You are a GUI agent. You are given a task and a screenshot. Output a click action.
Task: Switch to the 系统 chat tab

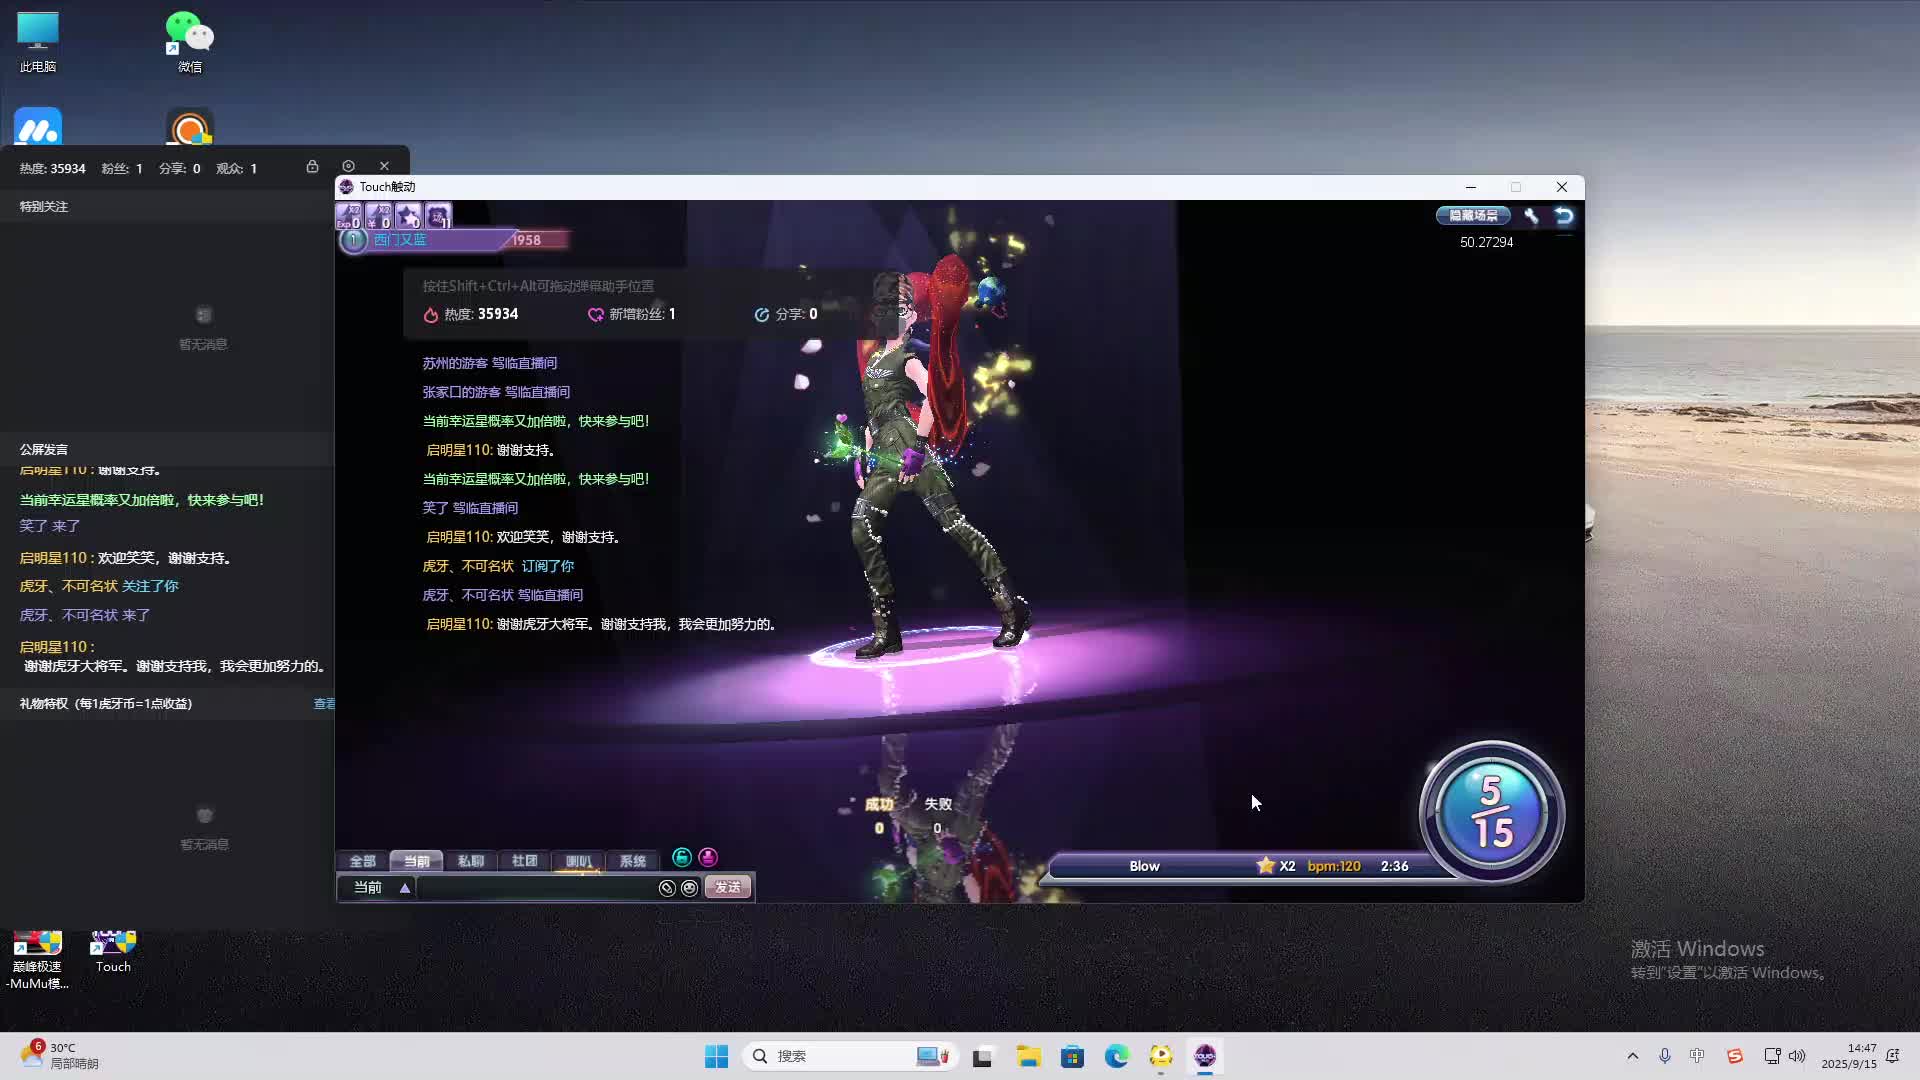click(632, 861)
